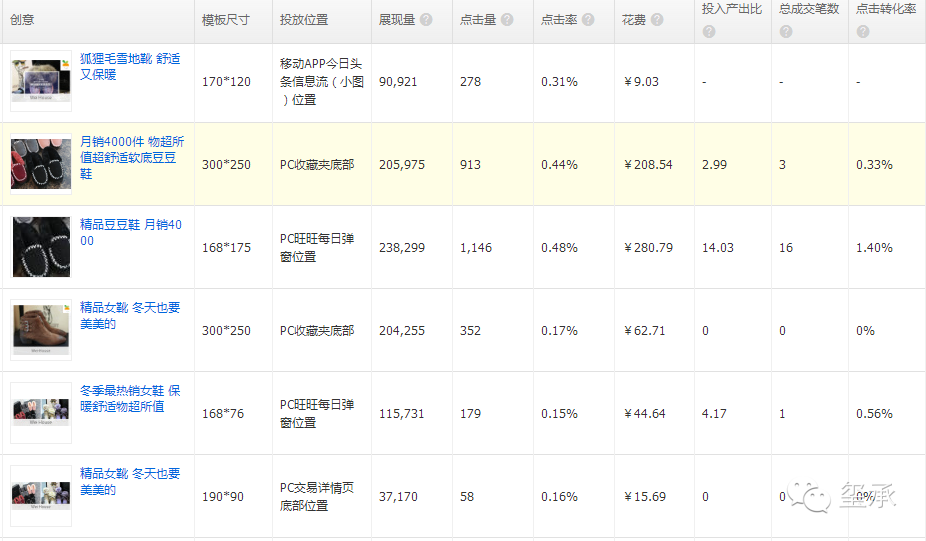Click thumbnail of 精品豆豆鞋 creative
The width and height of the screenshot is (926, 541).
tap(41, 247)
